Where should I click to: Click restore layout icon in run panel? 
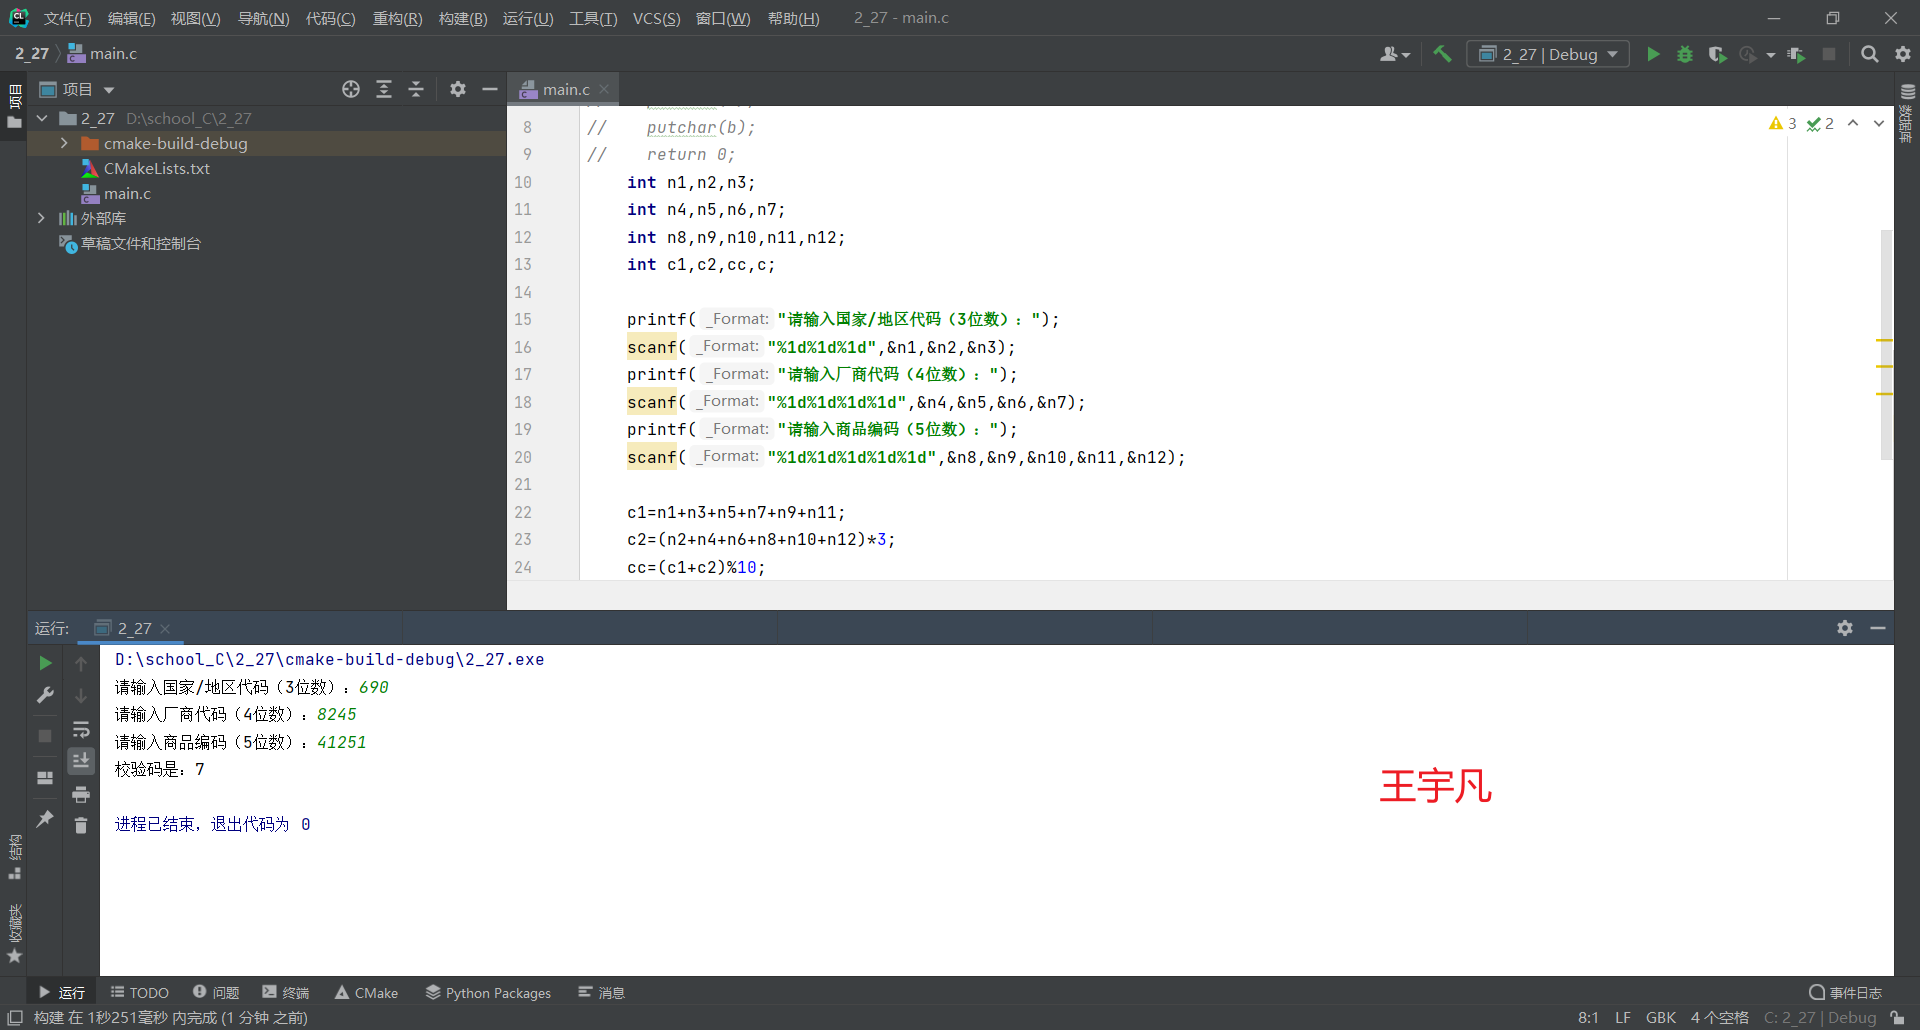point(45,777)
